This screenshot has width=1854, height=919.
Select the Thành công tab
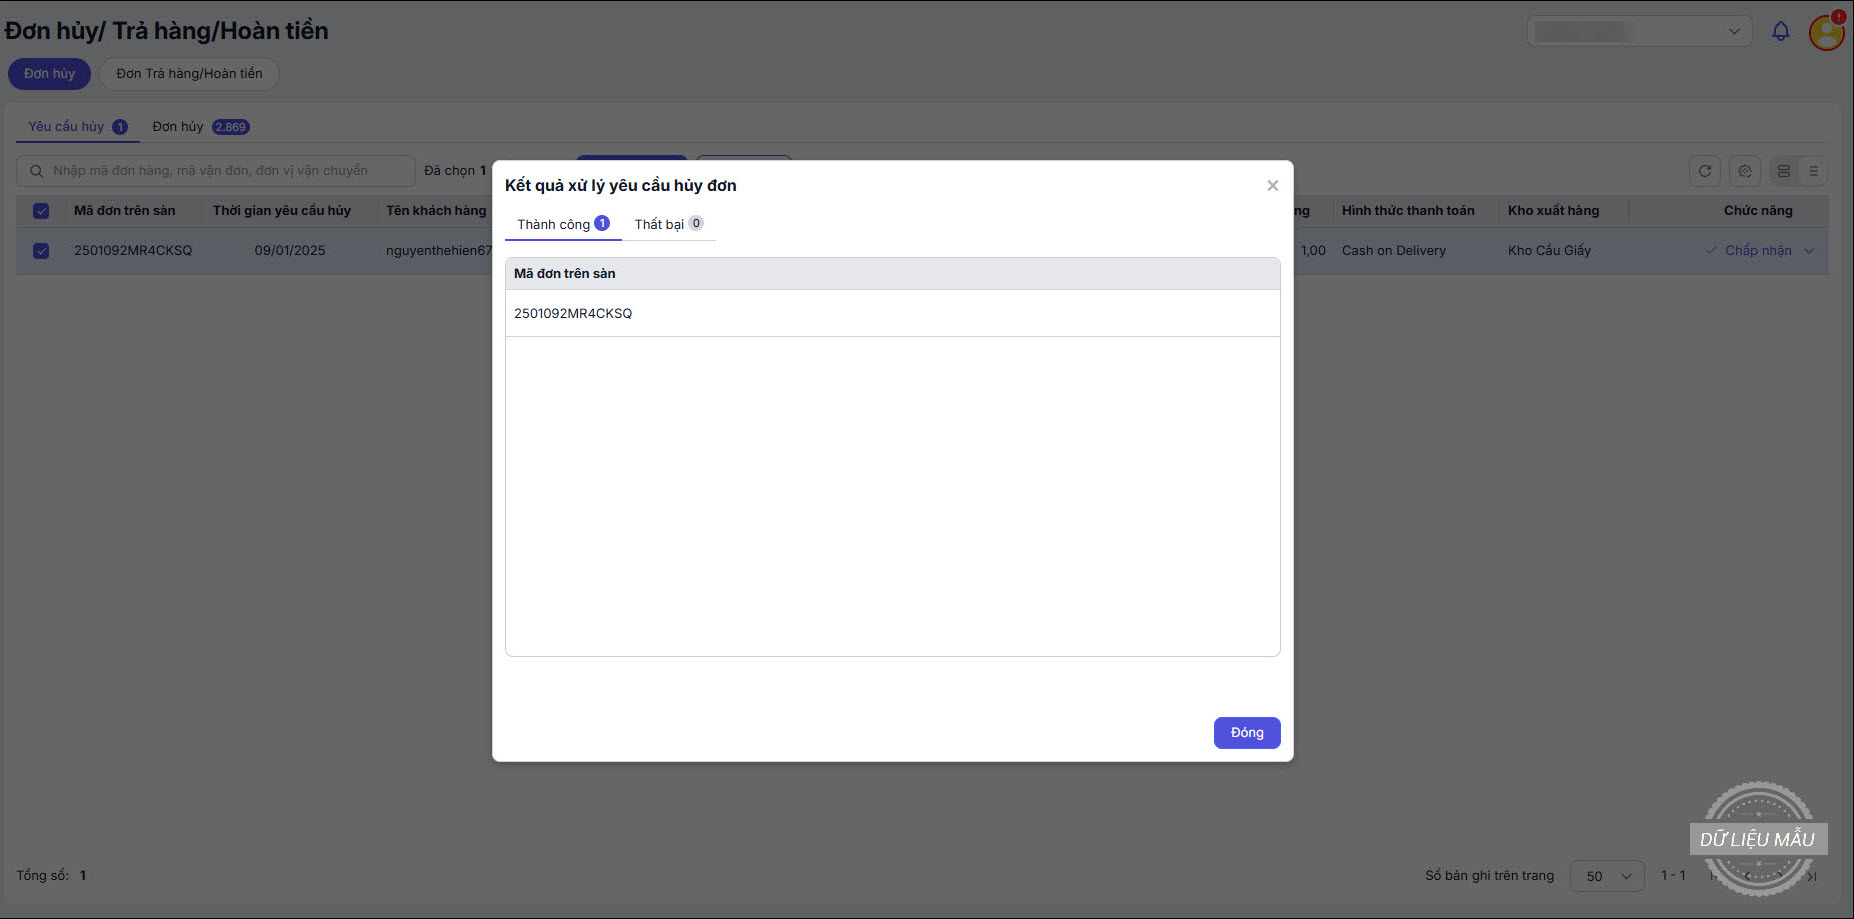tap(563, 224)
